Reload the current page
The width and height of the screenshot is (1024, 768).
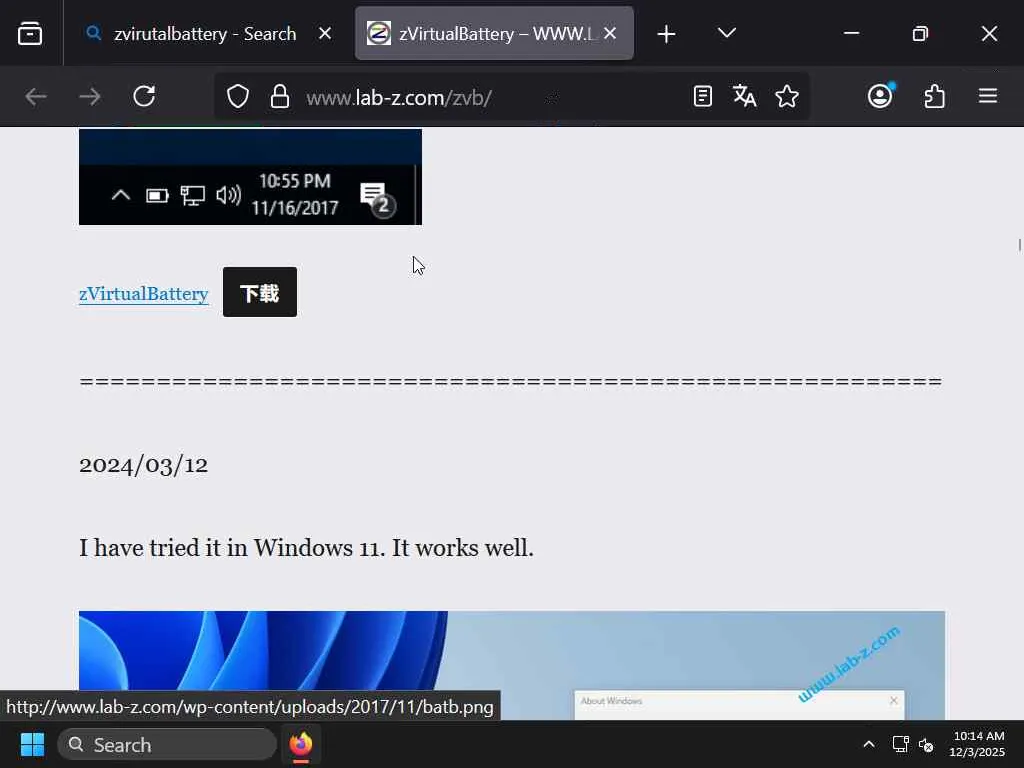144,97
